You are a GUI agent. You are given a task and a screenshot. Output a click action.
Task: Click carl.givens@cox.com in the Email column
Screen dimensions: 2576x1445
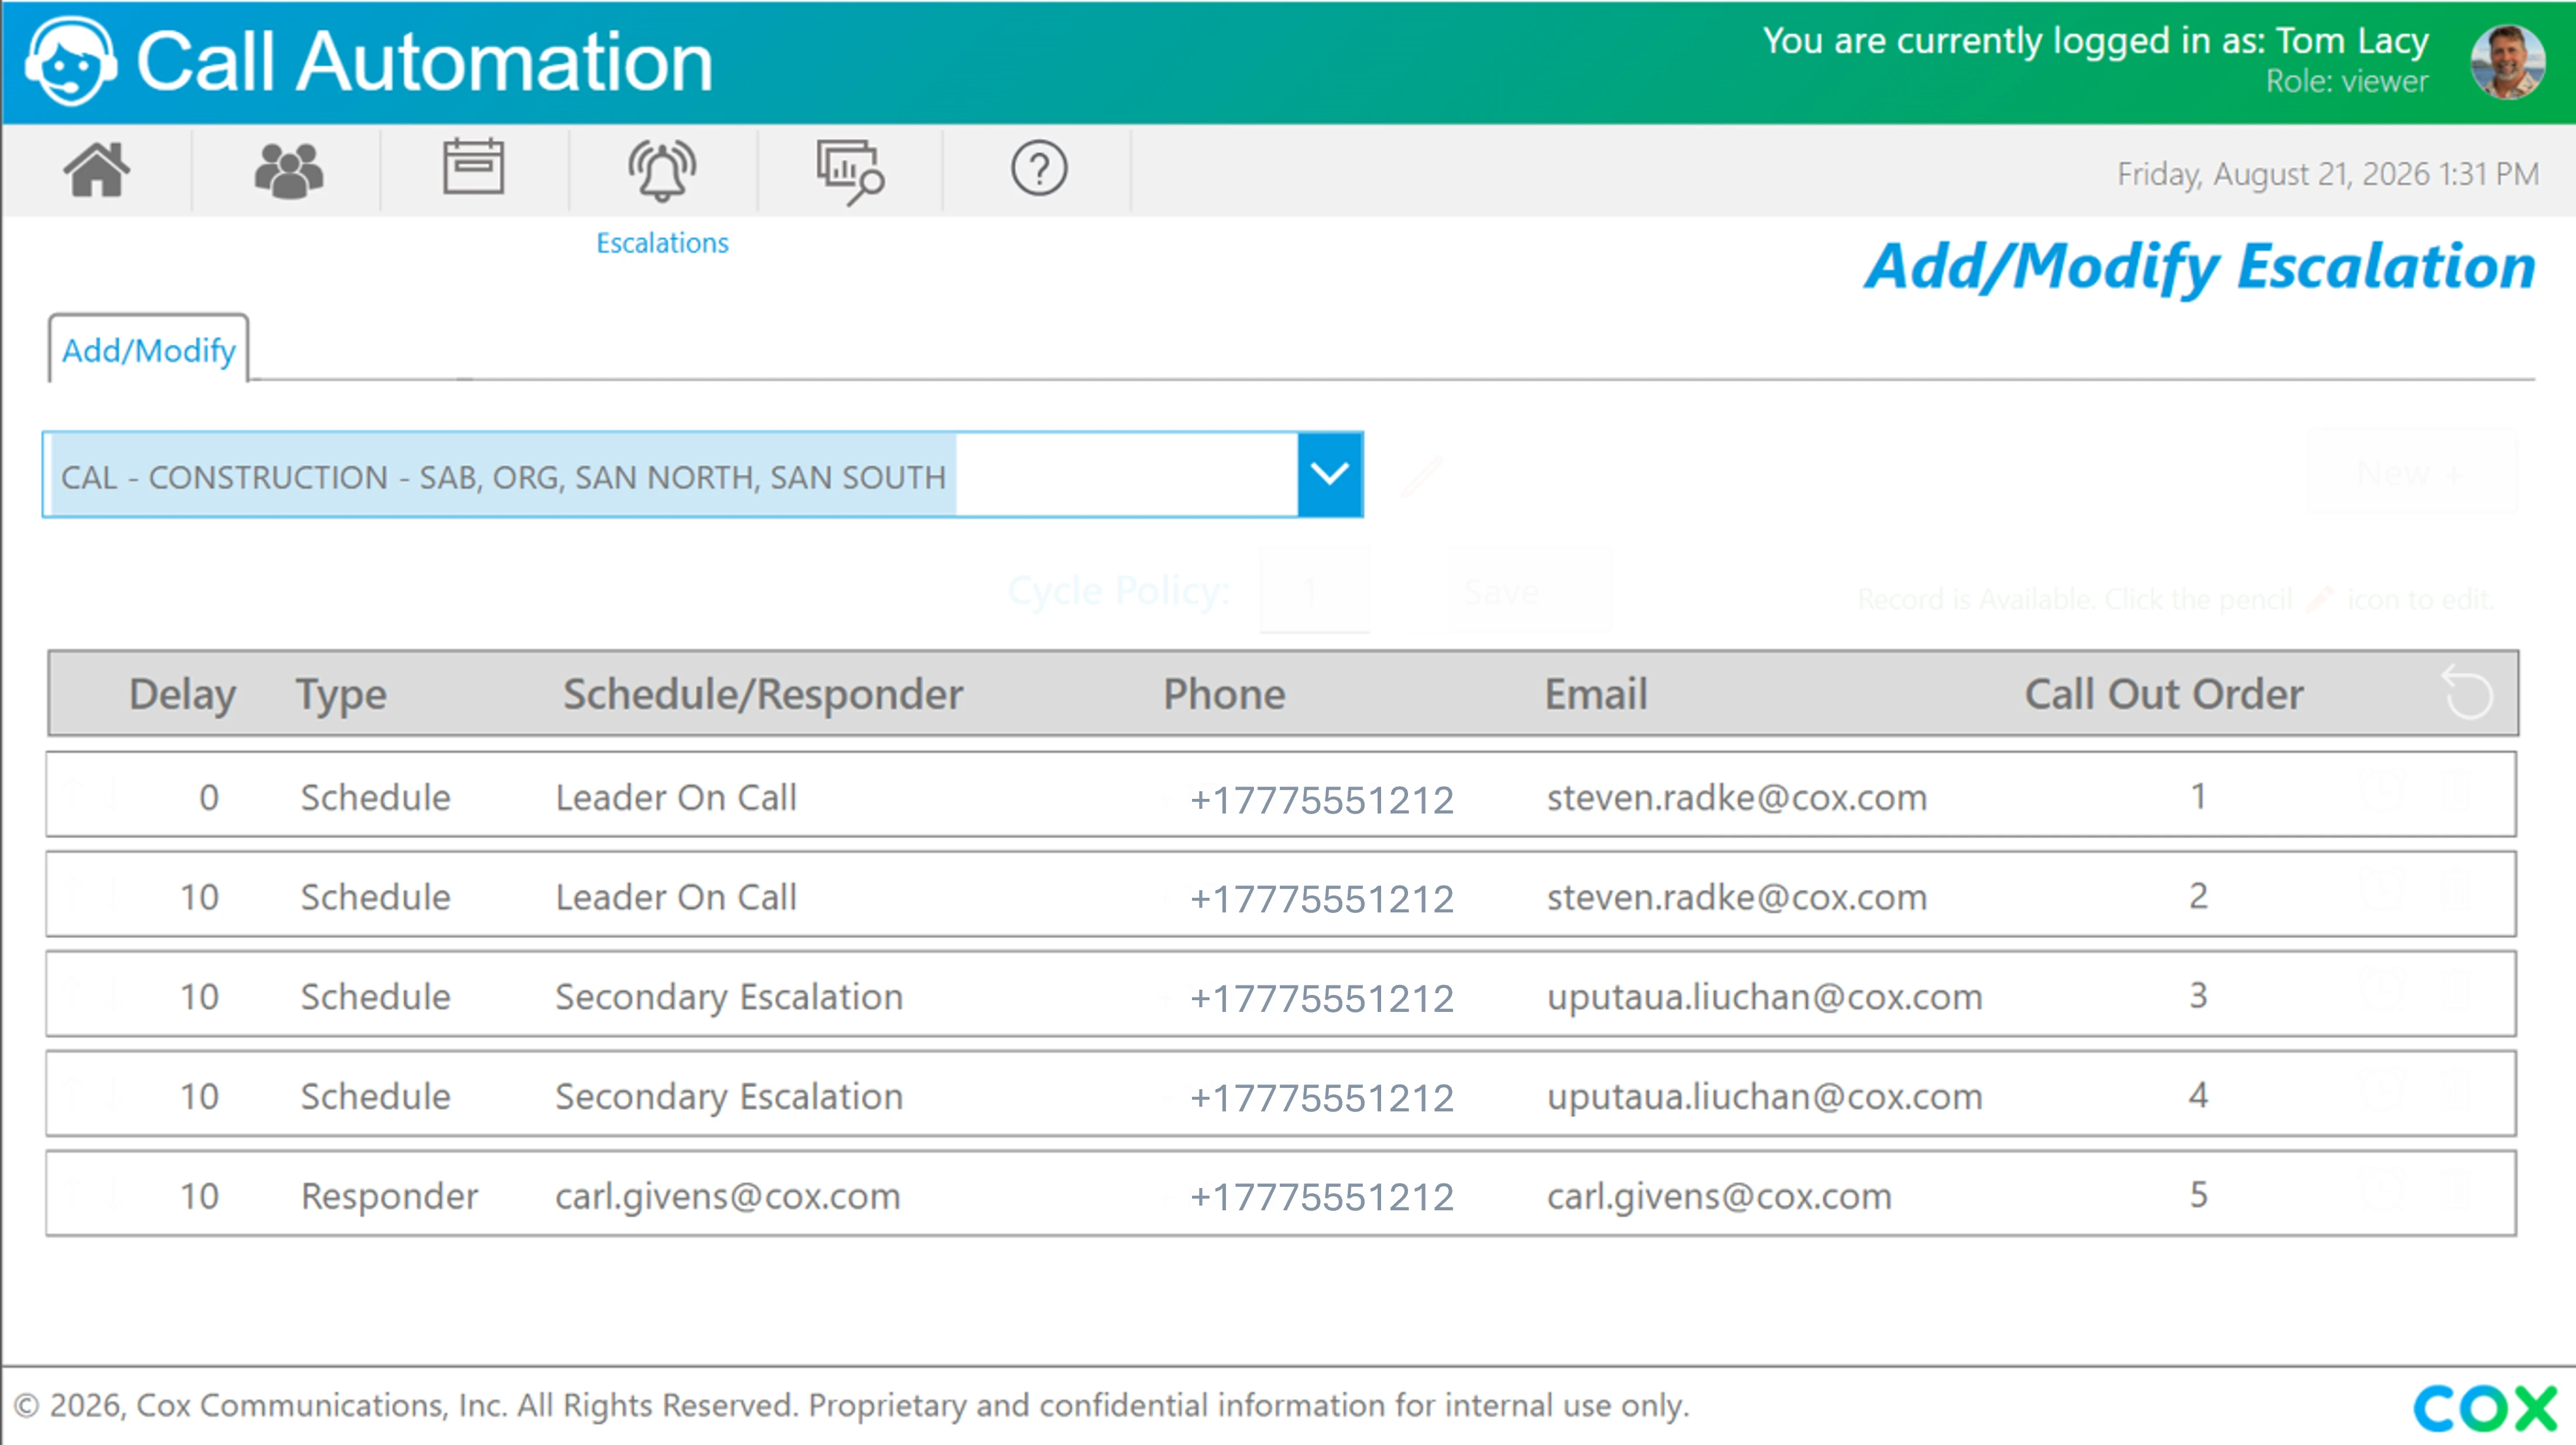click(x=1719, y=1197)
